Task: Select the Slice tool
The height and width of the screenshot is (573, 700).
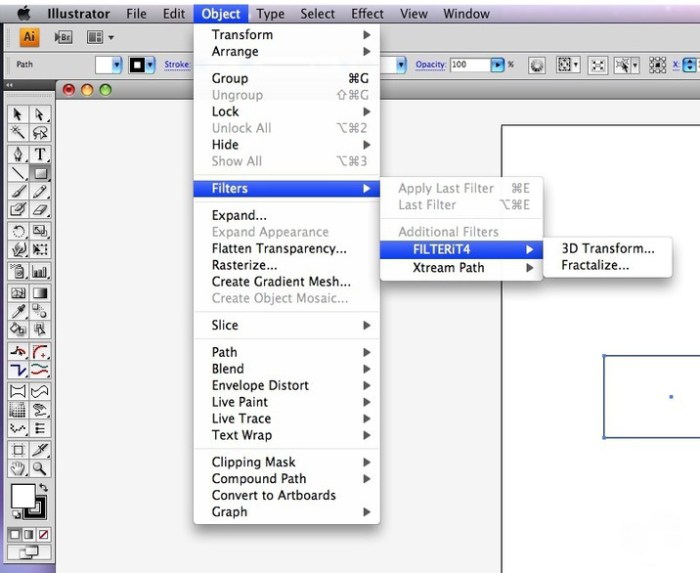Action: 40,450
